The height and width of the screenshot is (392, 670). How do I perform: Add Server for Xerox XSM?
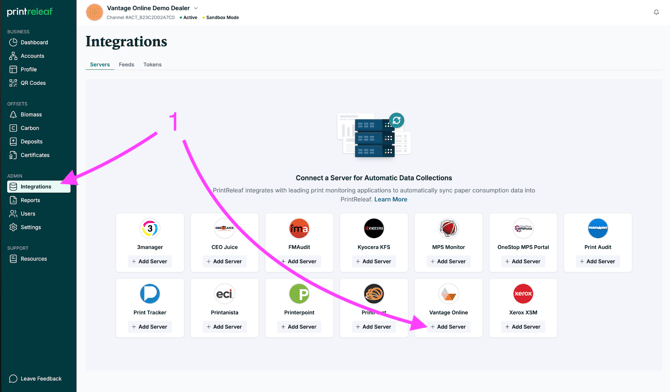[523, 327]
